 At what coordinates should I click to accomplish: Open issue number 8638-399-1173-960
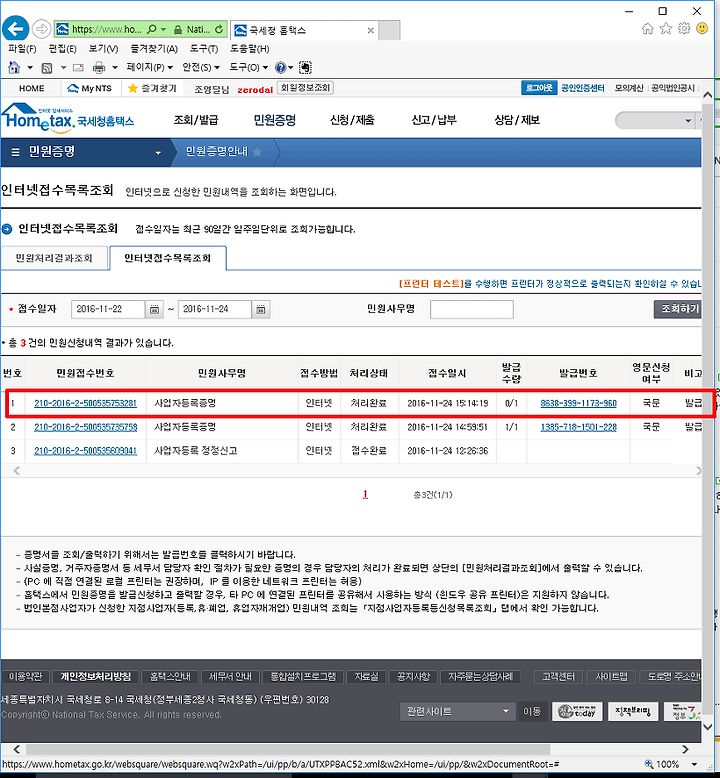tap(579, 403)
